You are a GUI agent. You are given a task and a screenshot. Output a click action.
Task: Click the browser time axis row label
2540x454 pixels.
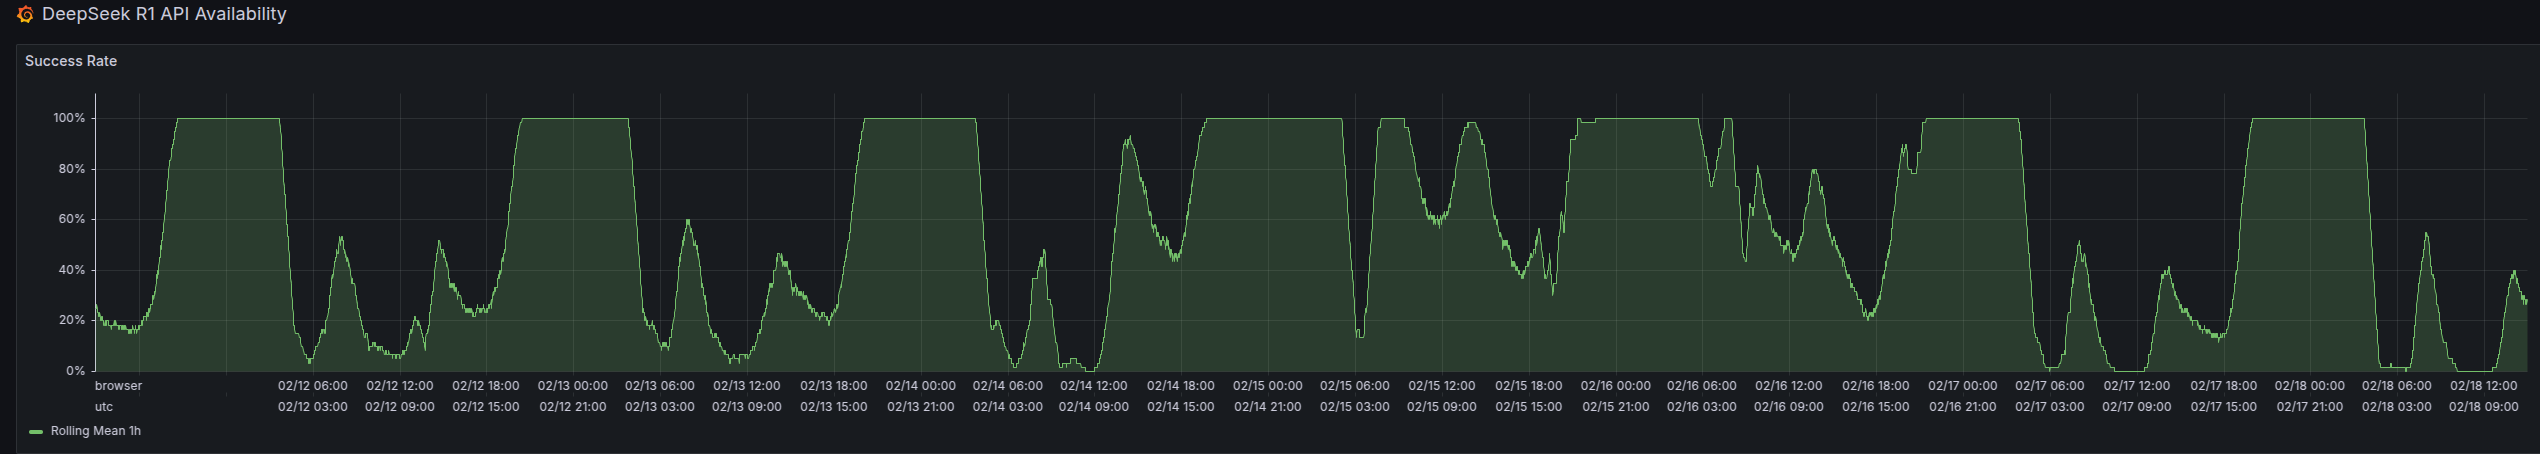[x=118, y=386]
